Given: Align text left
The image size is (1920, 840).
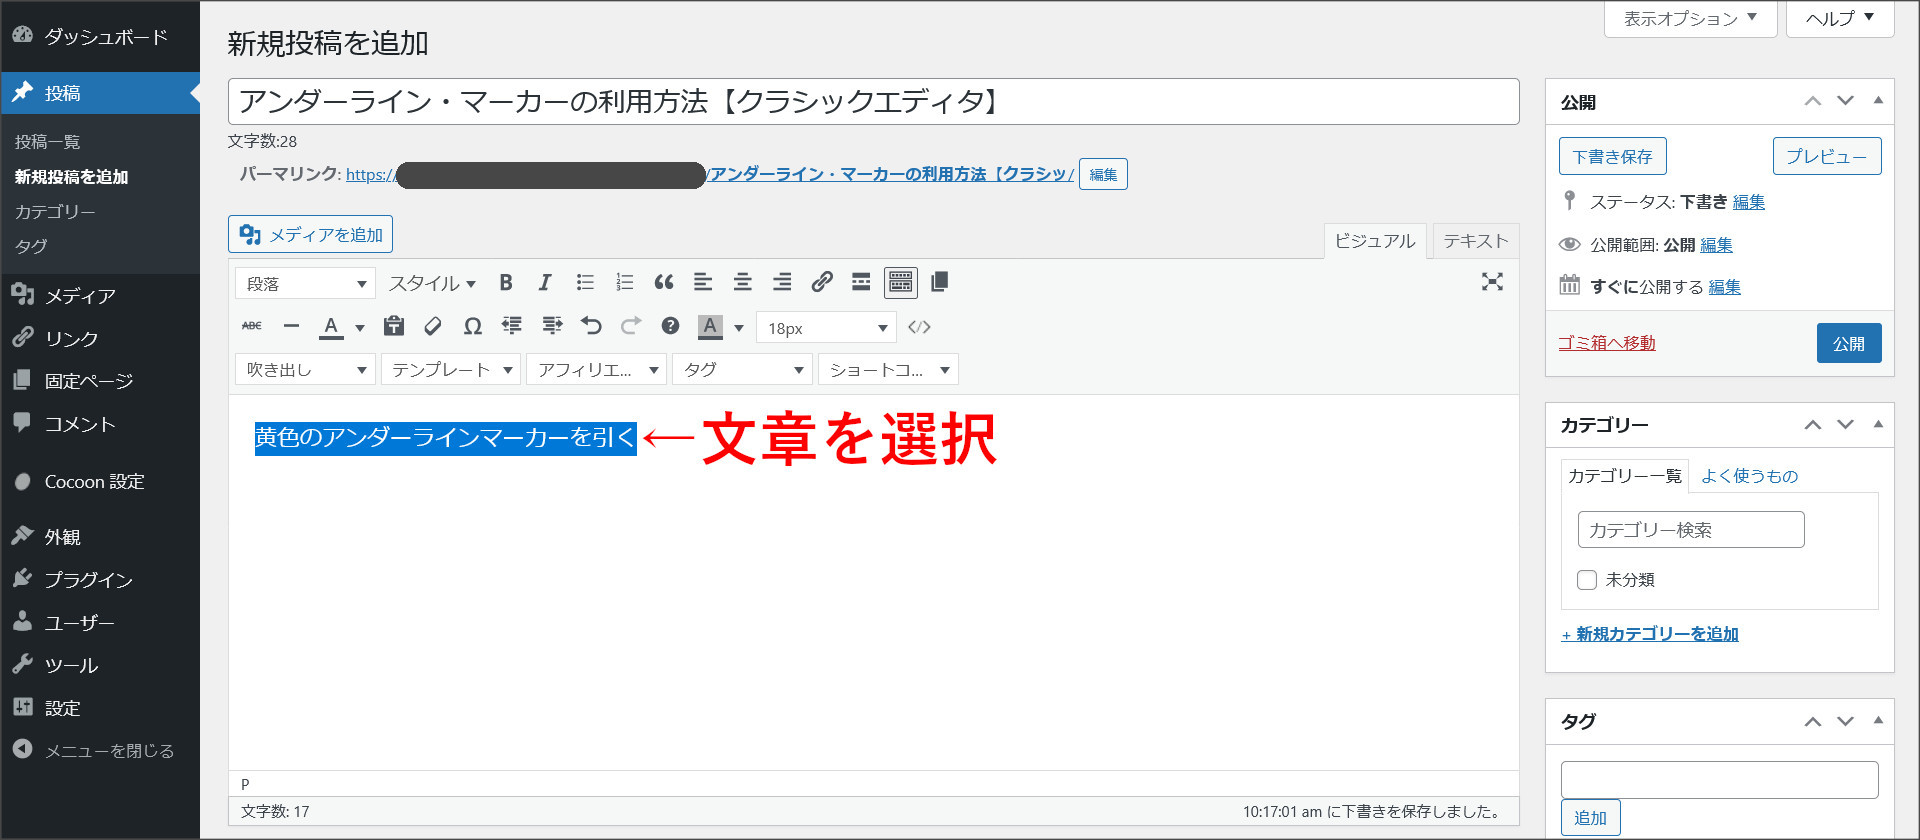Looking at the screenshot, I should (x=703, y=283).
